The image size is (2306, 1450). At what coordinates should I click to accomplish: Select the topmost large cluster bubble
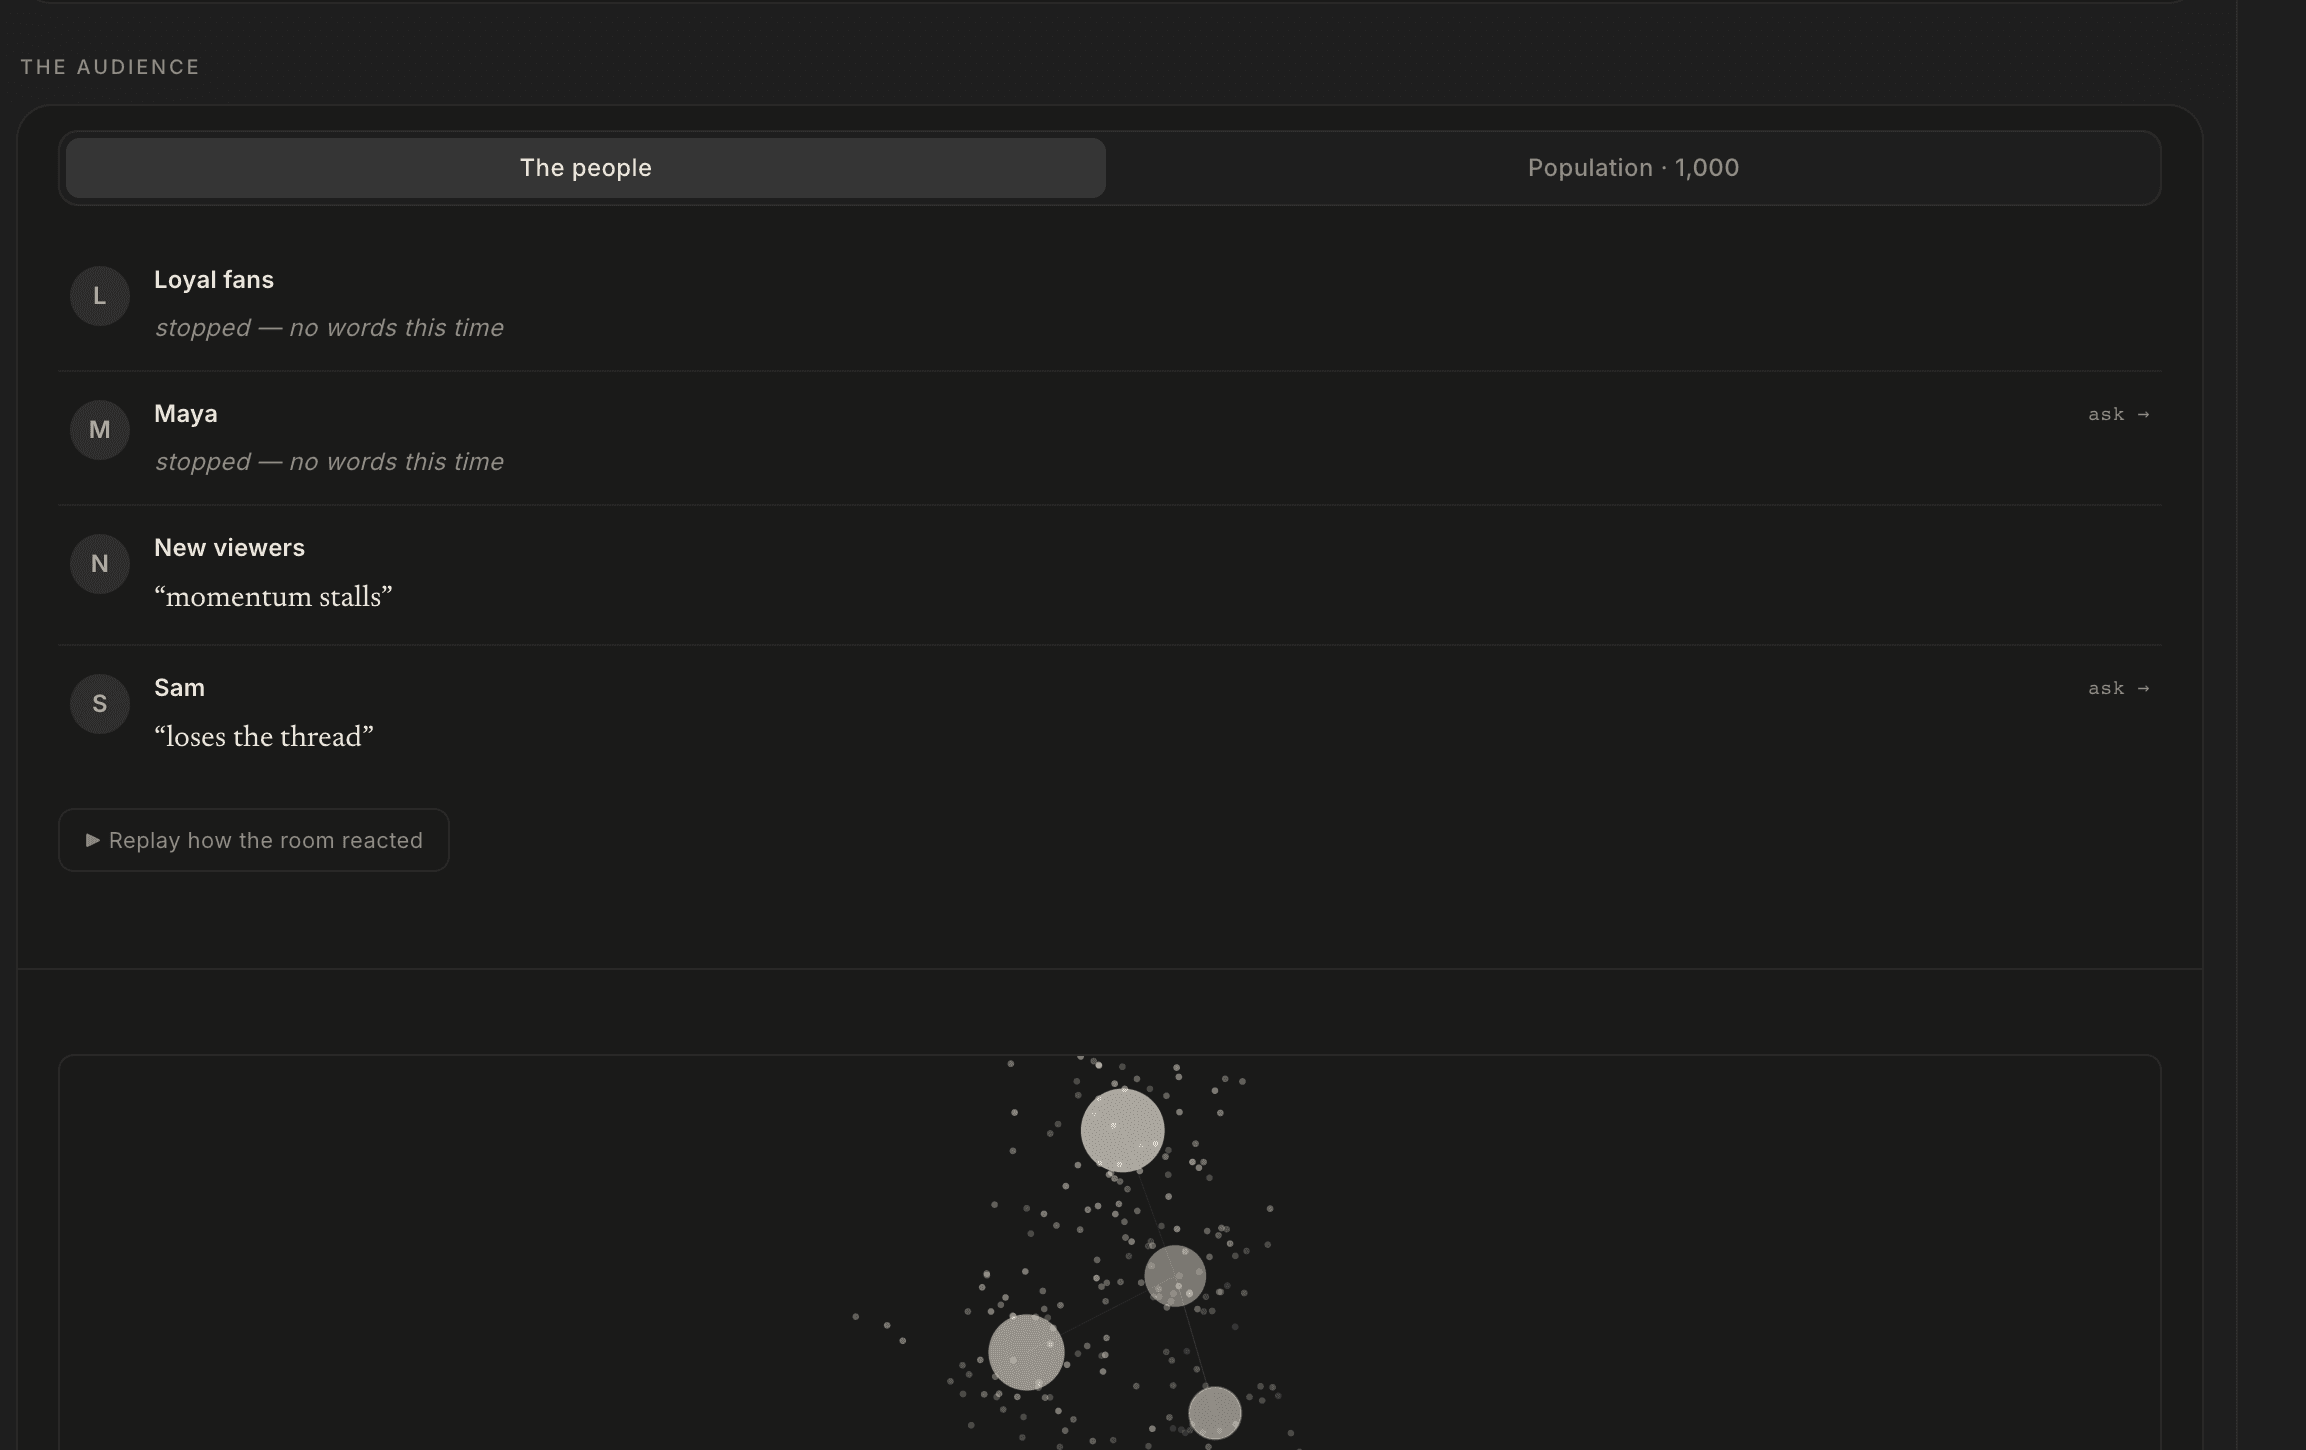(1122, 1130)
